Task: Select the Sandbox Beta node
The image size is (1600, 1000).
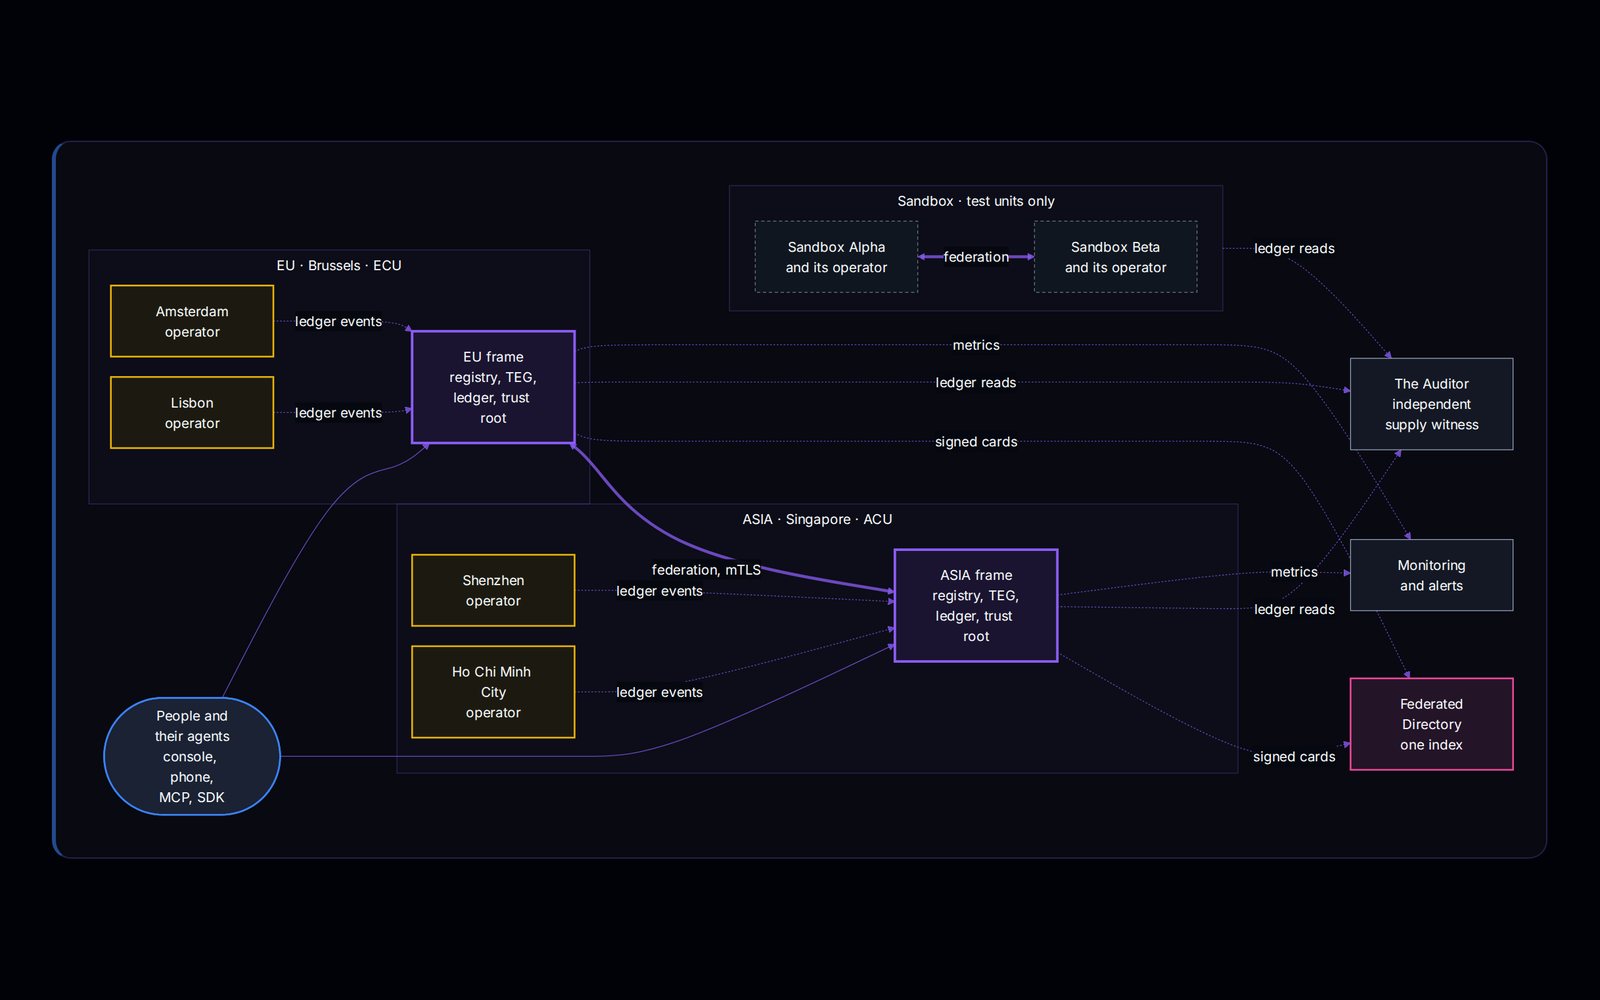Action: pyautogui.click(x=1115, y=257)
